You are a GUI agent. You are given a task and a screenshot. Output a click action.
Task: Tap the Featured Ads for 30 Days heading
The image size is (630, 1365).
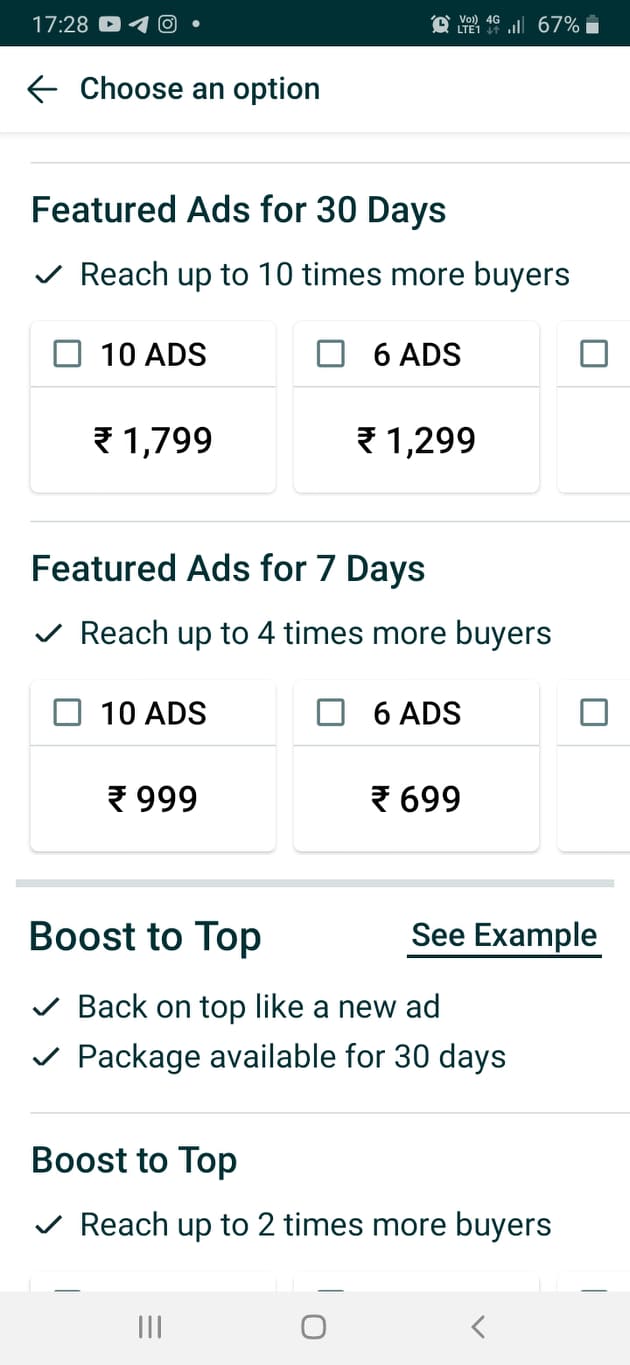pyautogui.click(x=238, y=210)
